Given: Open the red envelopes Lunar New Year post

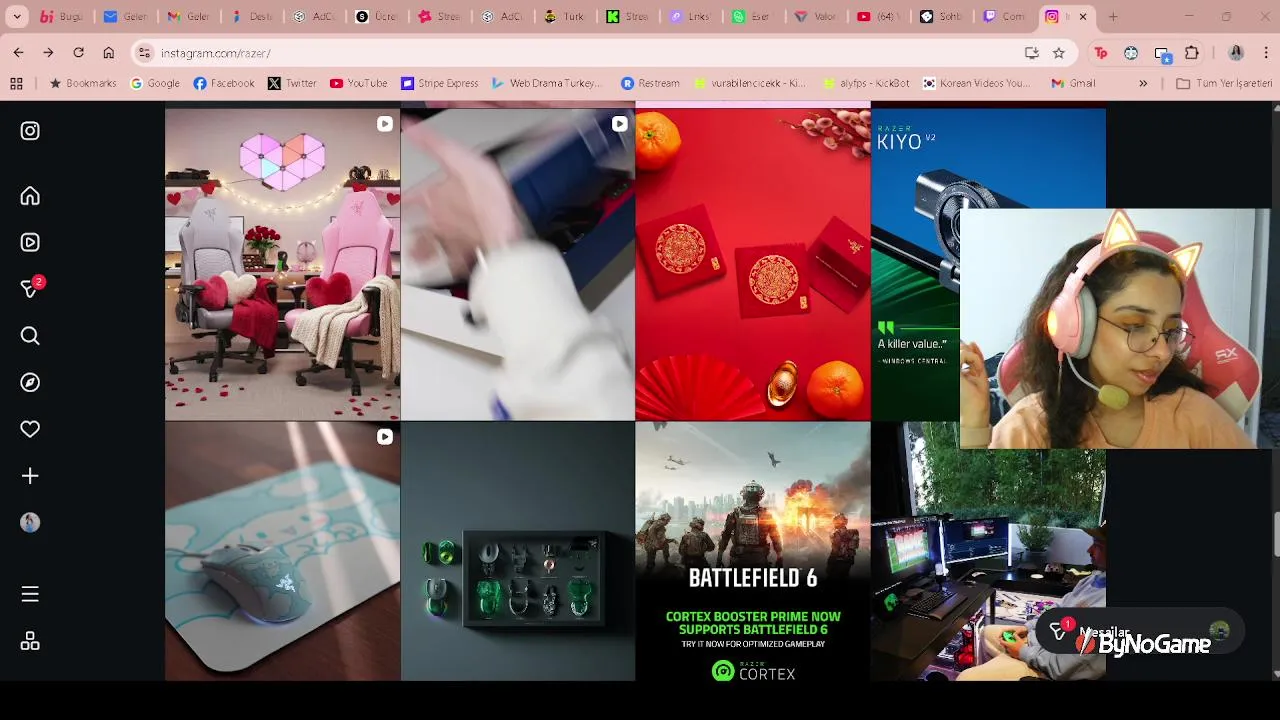Looking at the screenshot, I should (x=753, y=264).
